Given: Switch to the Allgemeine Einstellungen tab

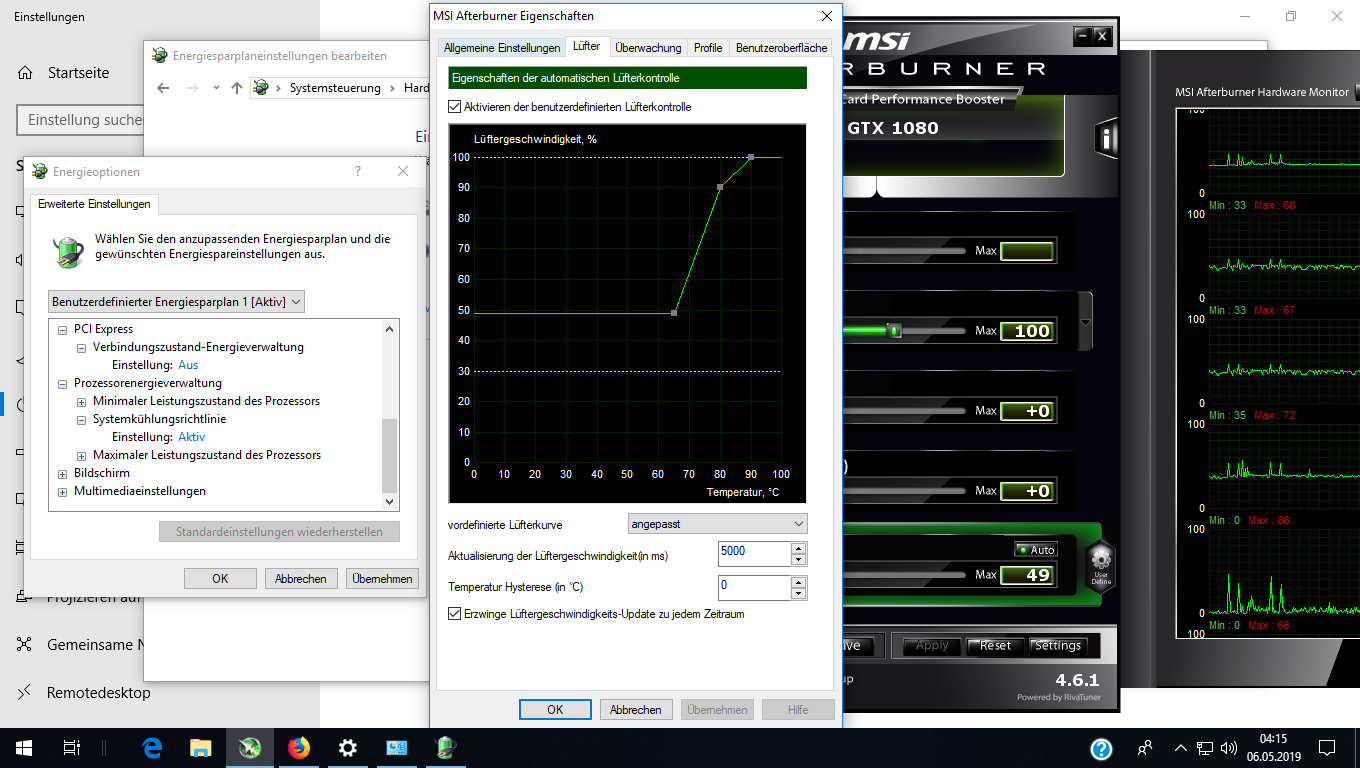Looking at the screenshot, I should tap(502, 48).
